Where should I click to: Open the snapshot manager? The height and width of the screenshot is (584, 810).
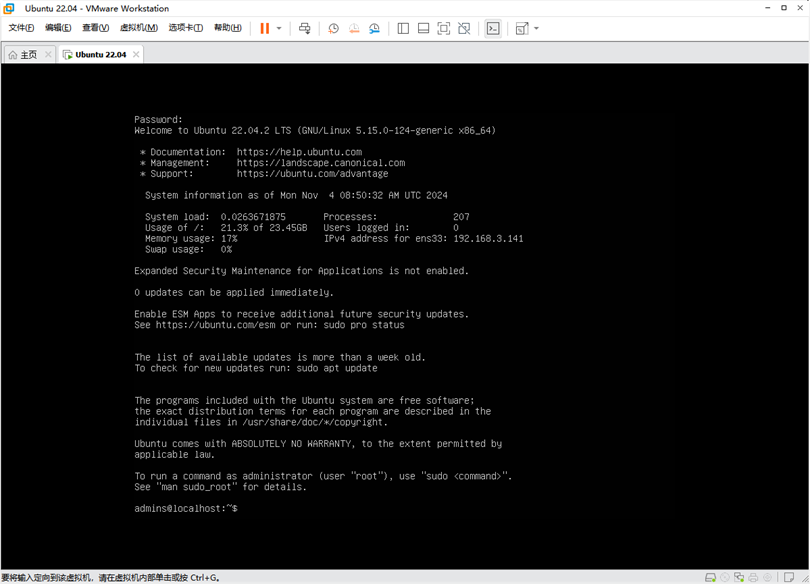tap(375, 28)
